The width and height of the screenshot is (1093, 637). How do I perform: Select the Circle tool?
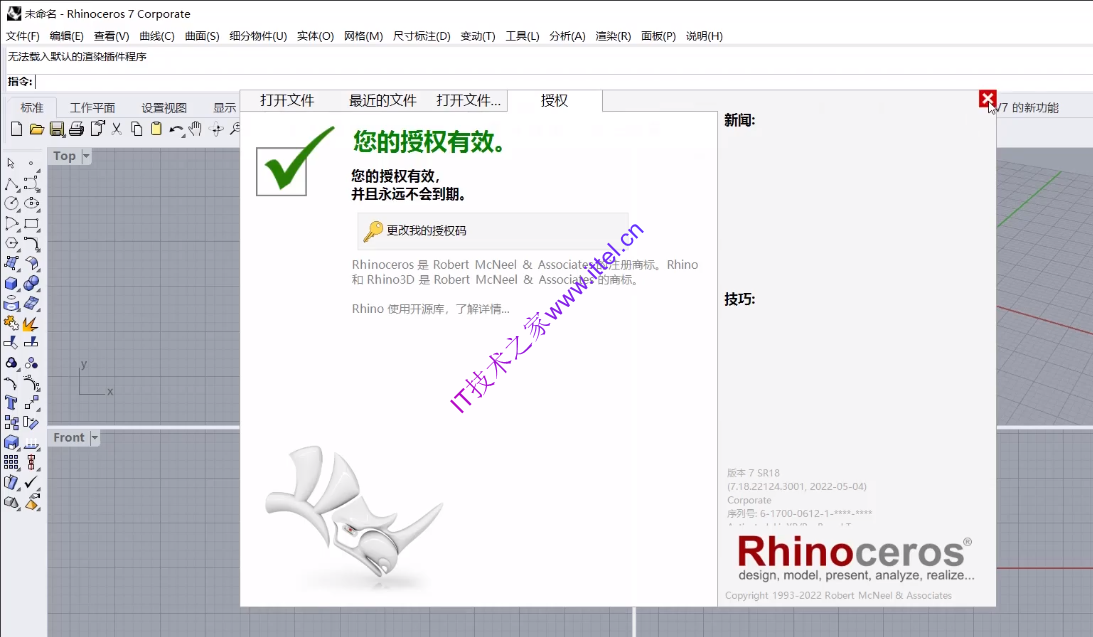point(11,204)
